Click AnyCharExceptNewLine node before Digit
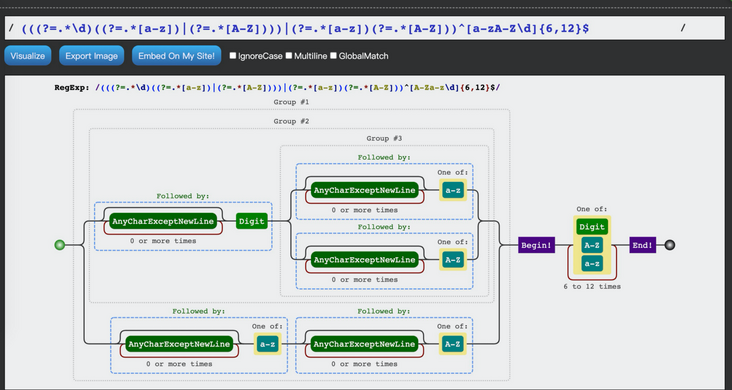Screen dimensions: 732x390 163,221
